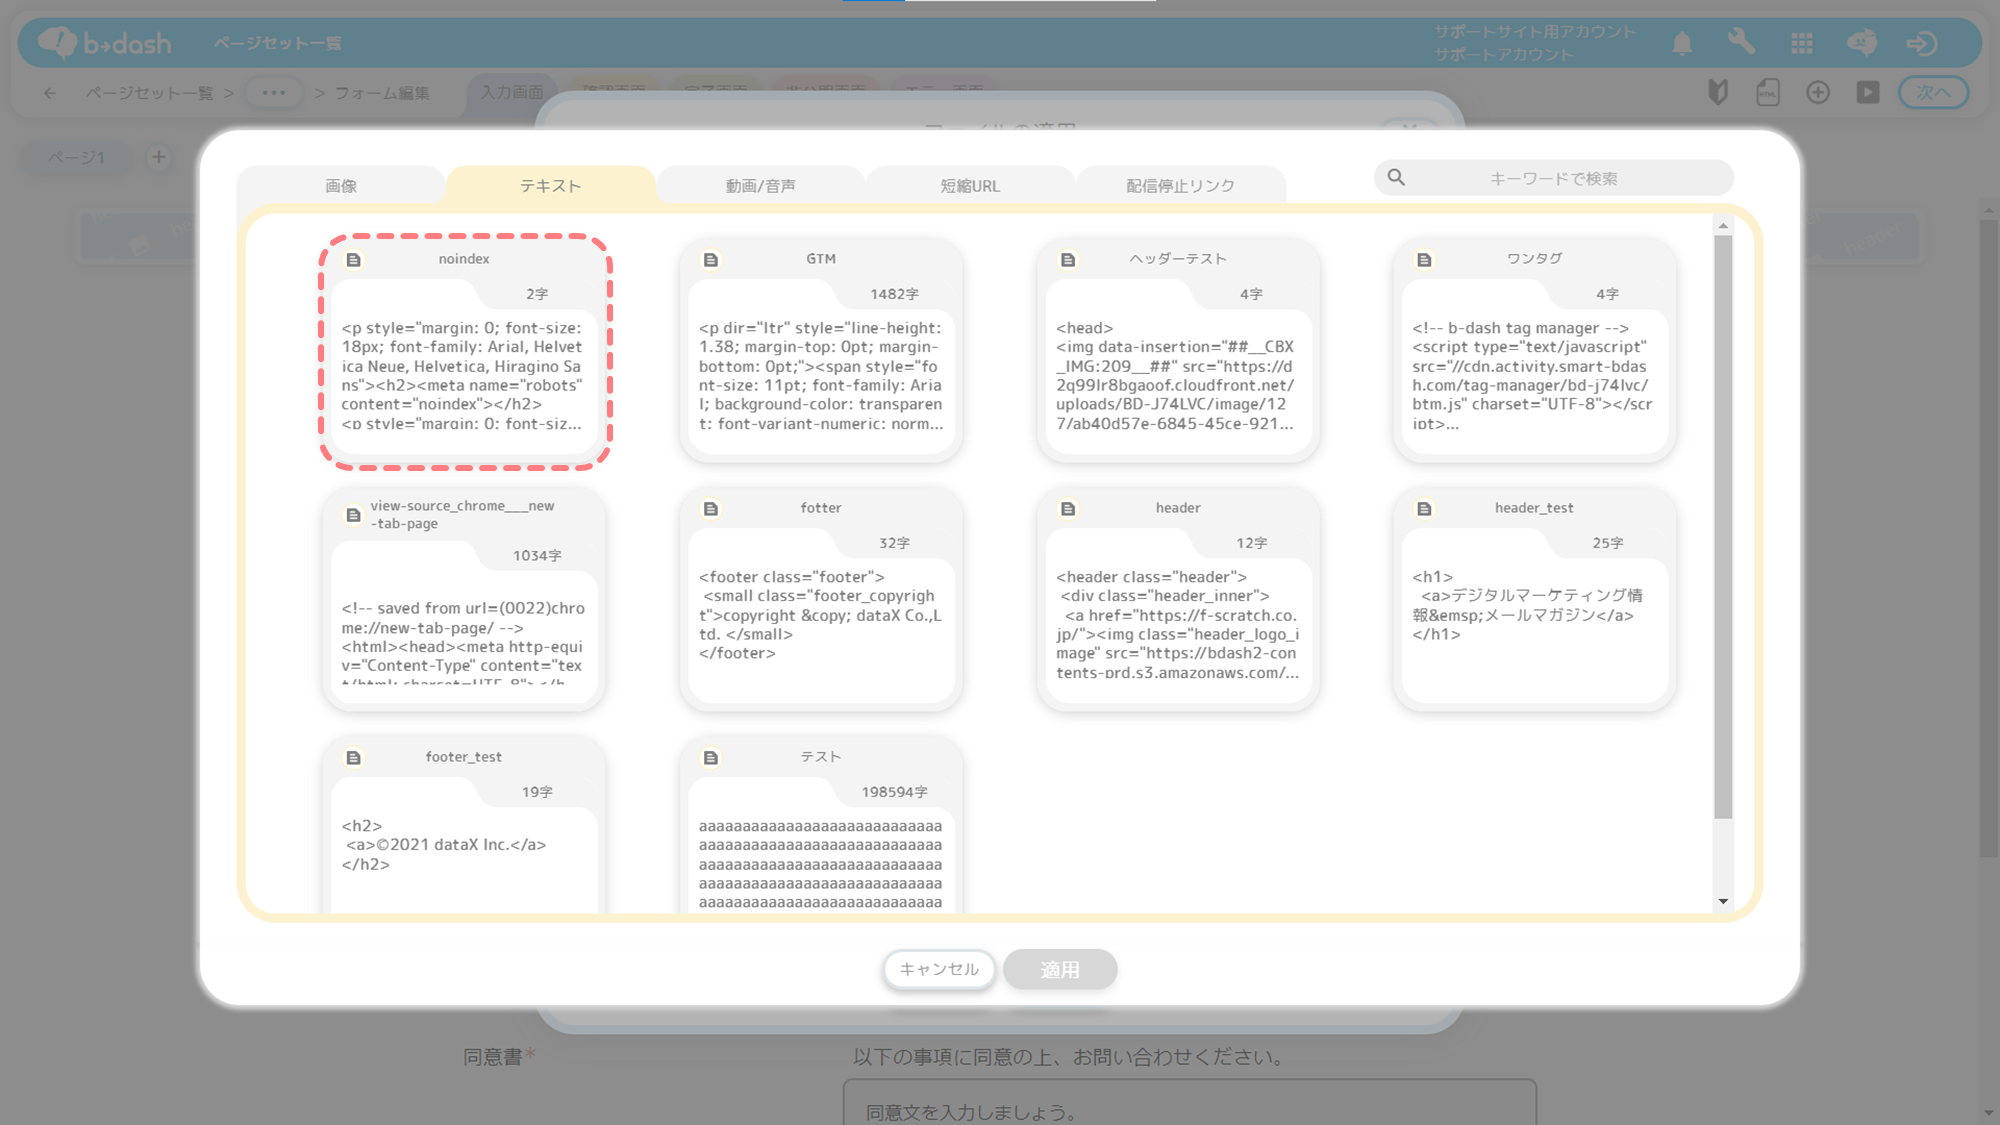Viewport: 2000px width, 1125px height.
Task: Select the noindex text card
Action: coord(464,351)
